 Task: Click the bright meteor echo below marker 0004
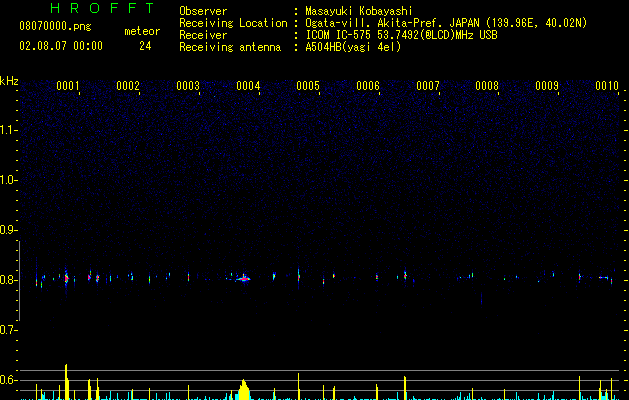point(243,278)
